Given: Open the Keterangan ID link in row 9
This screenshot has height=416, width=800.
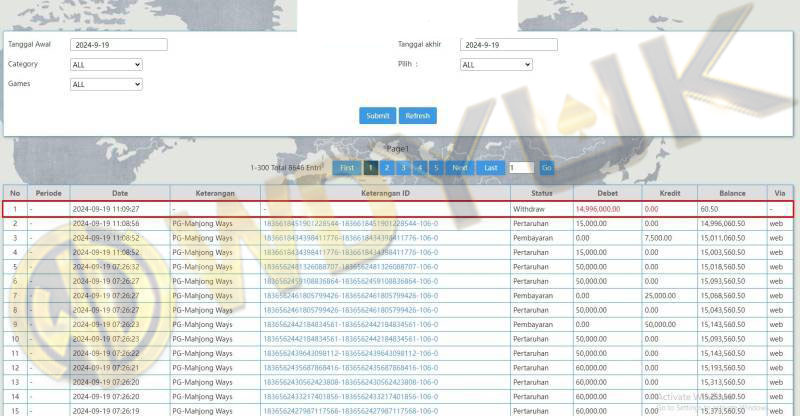Looking at the screenshot, I should (x=351, y=325).
